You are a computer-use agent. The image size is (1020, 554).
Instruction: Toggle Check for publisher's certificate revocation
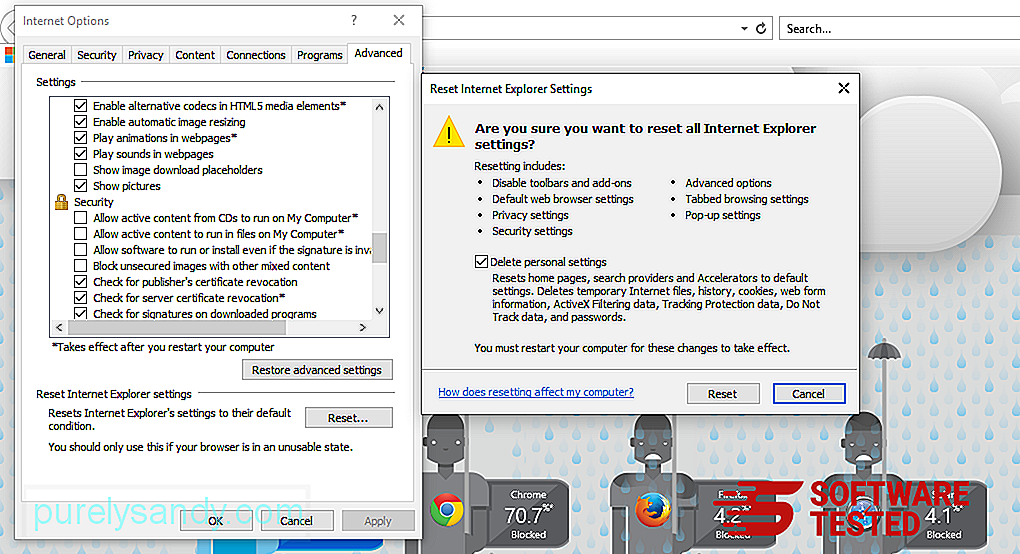[81, 282]
